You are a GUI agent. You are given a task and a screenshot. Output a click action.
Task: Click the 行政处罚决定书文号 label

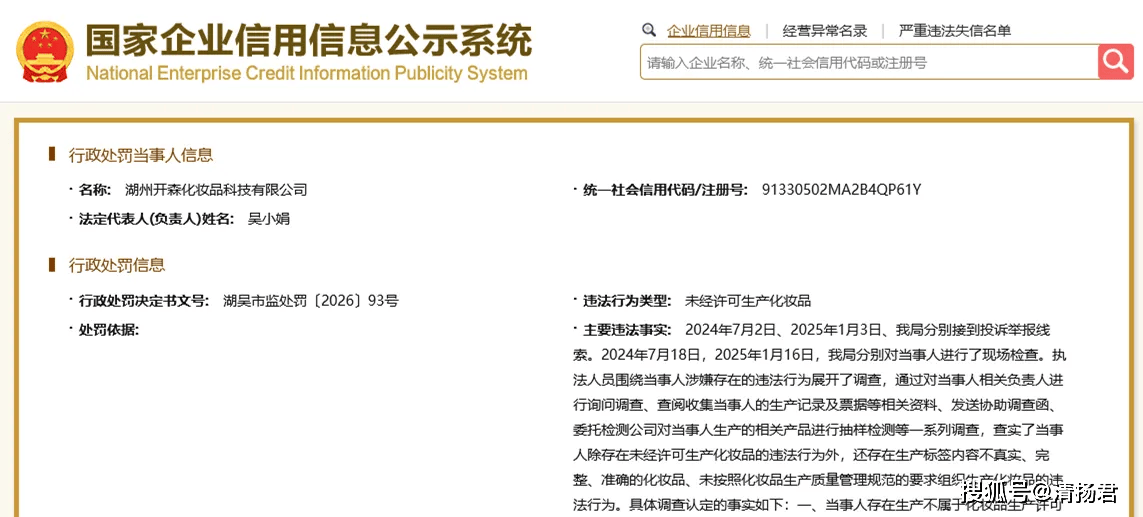[144, 300]
